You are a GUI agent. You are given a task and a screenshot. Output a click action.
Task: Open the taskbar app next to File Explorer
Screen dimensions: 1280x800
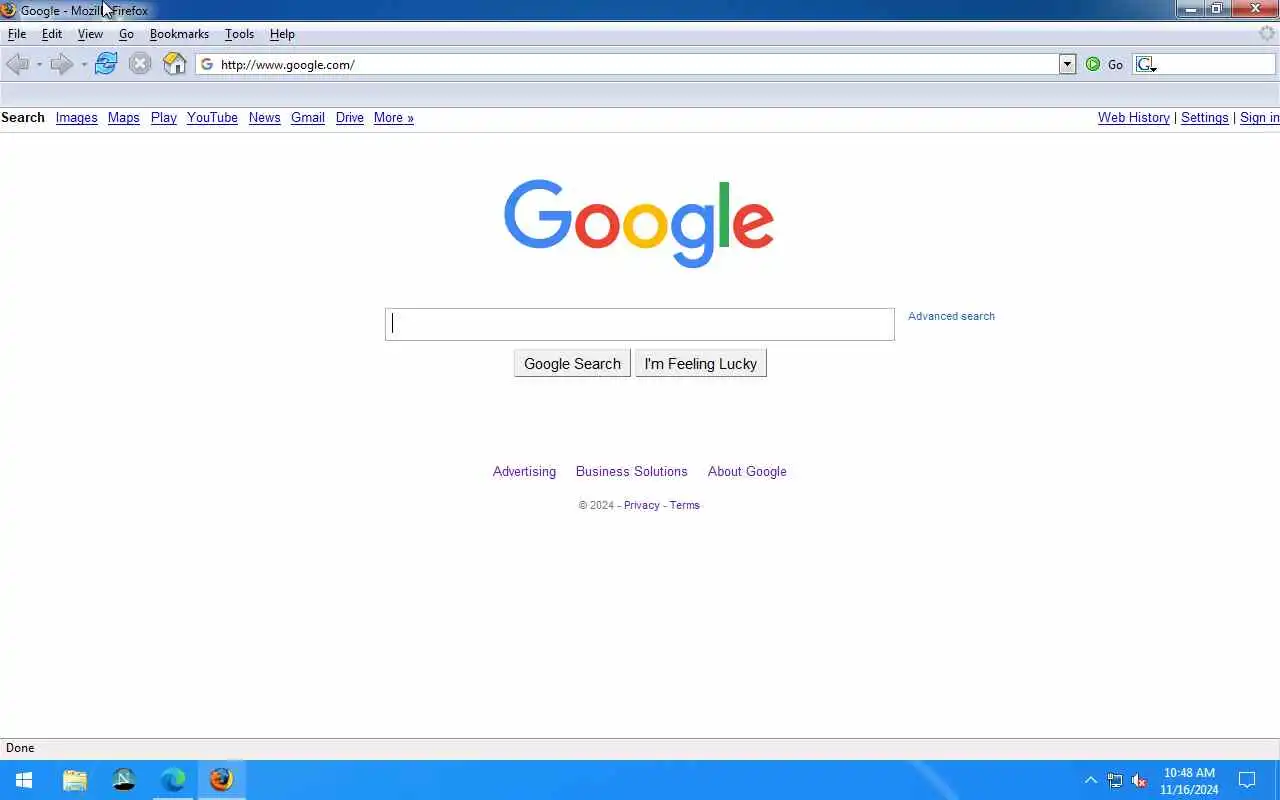click(124, 780)
